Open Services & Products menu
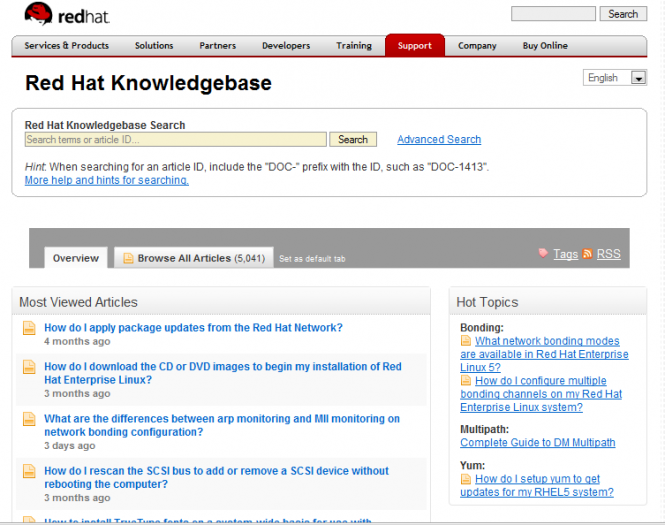The width and height of the screenshot is (665, 525). pyautogui.click(x=67, y=45)
